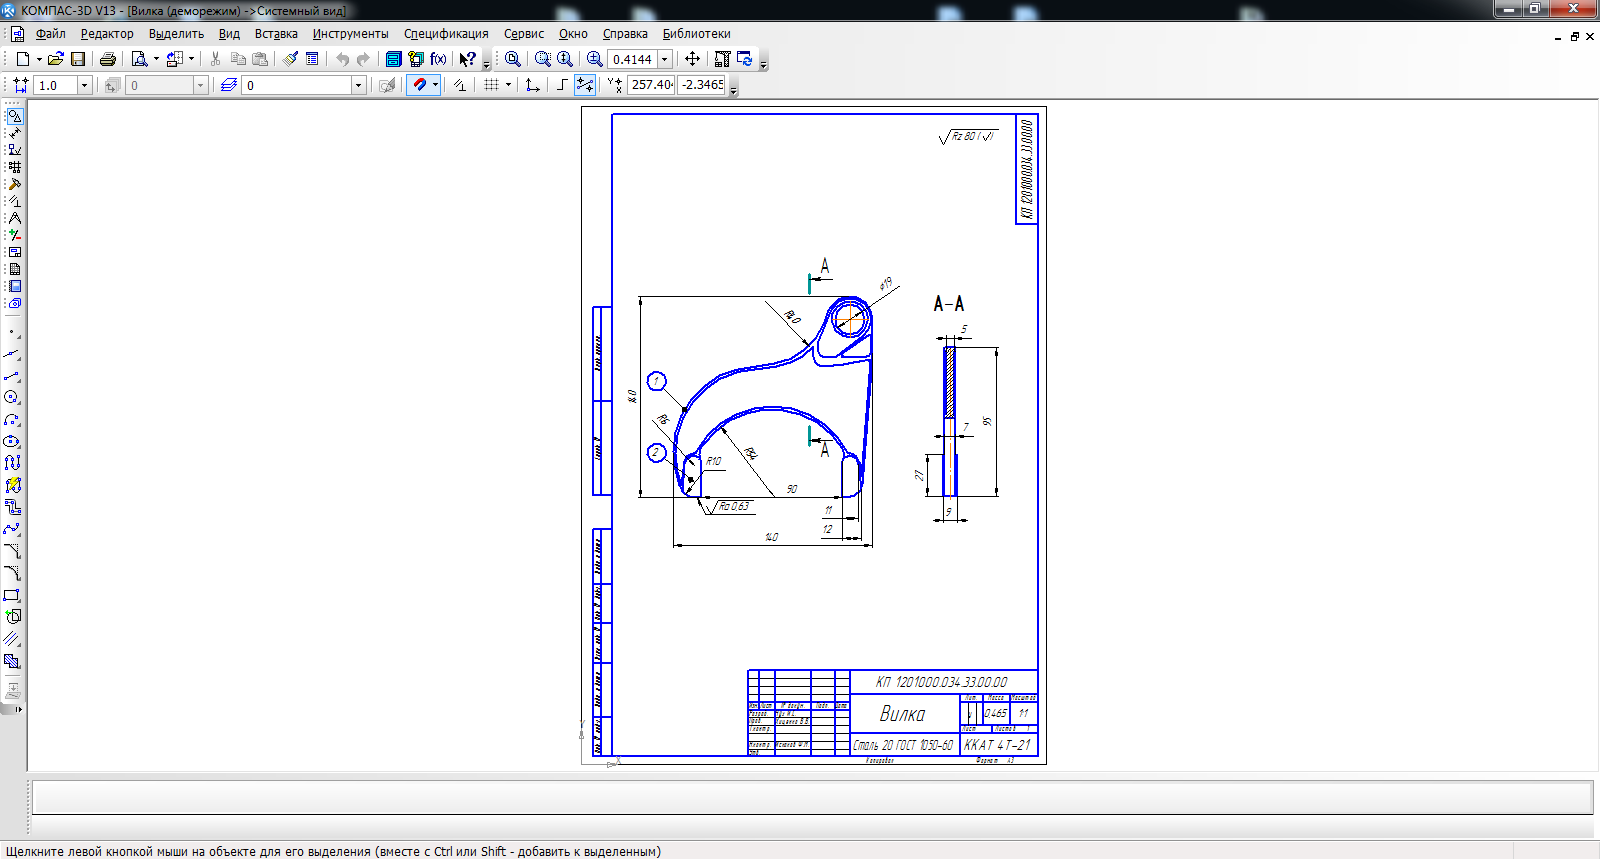This screenshot has height=860, width=1600.
Task: Undo last action with the undo arrow
Action: pos(342,59)
